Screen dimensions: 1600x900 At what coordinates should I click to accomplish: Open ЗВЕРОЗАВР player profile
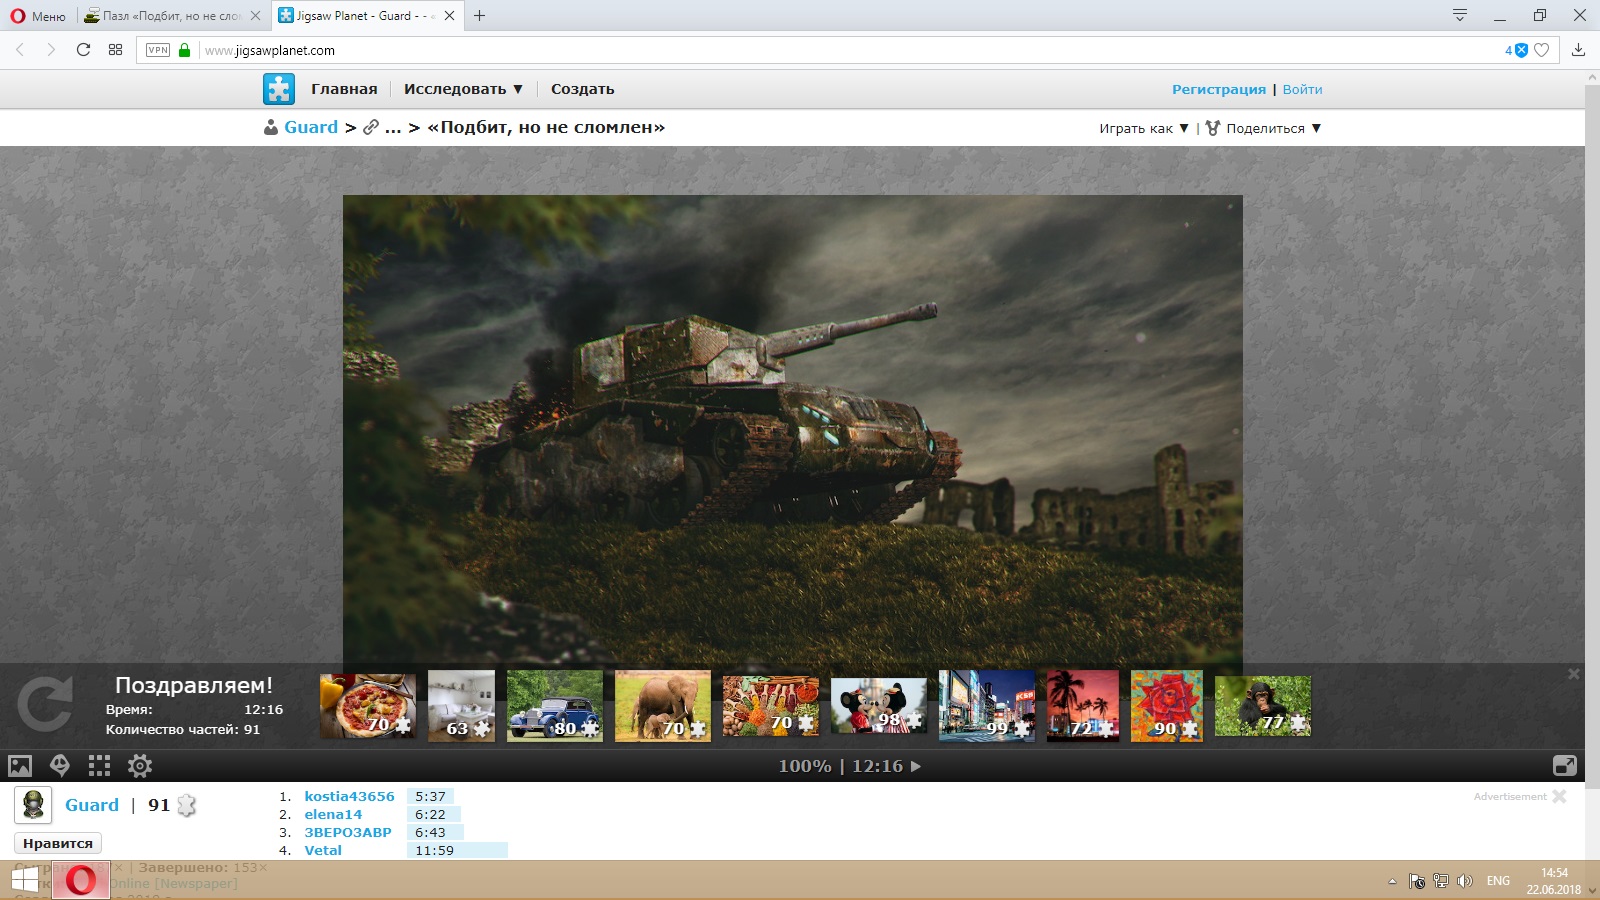(348, 832)
